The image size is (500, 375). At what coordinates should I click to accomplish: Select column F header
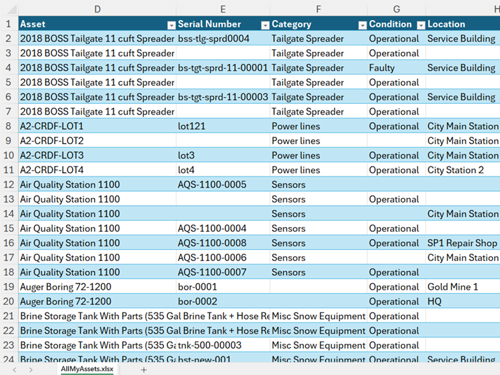click(x=318, y=9)
